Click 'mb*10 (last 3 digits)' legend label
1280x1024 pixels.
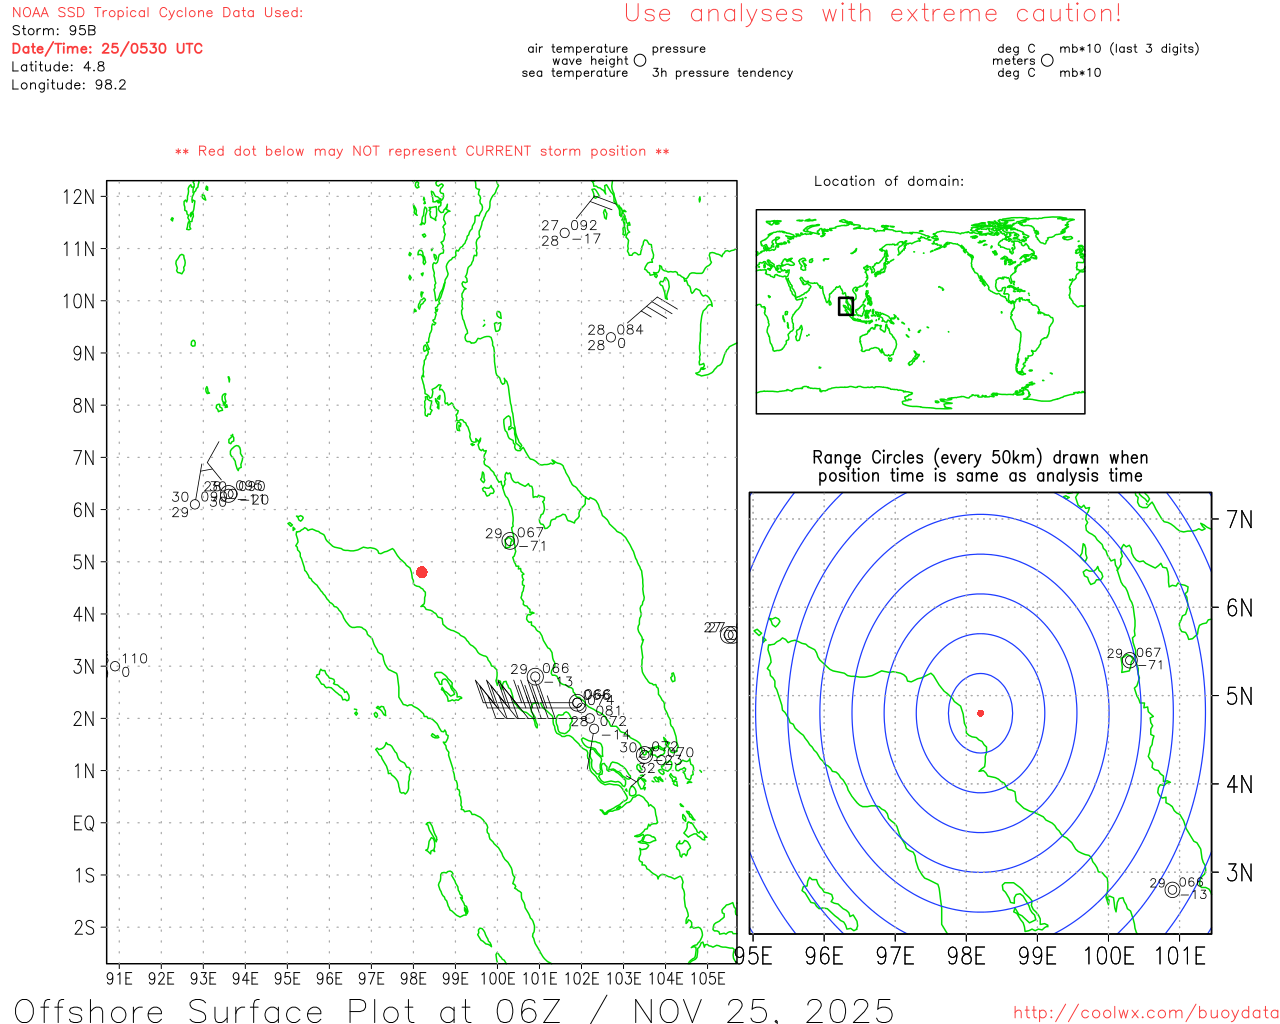click(1129, 48)
